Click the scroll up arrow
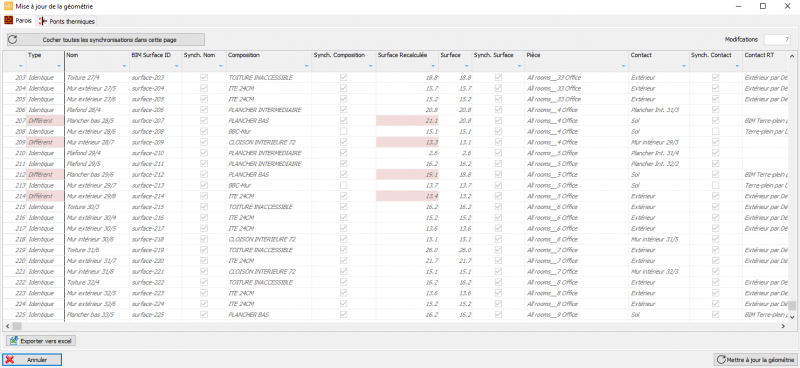This screenshot has height=368, width=800. pos(792,55)
